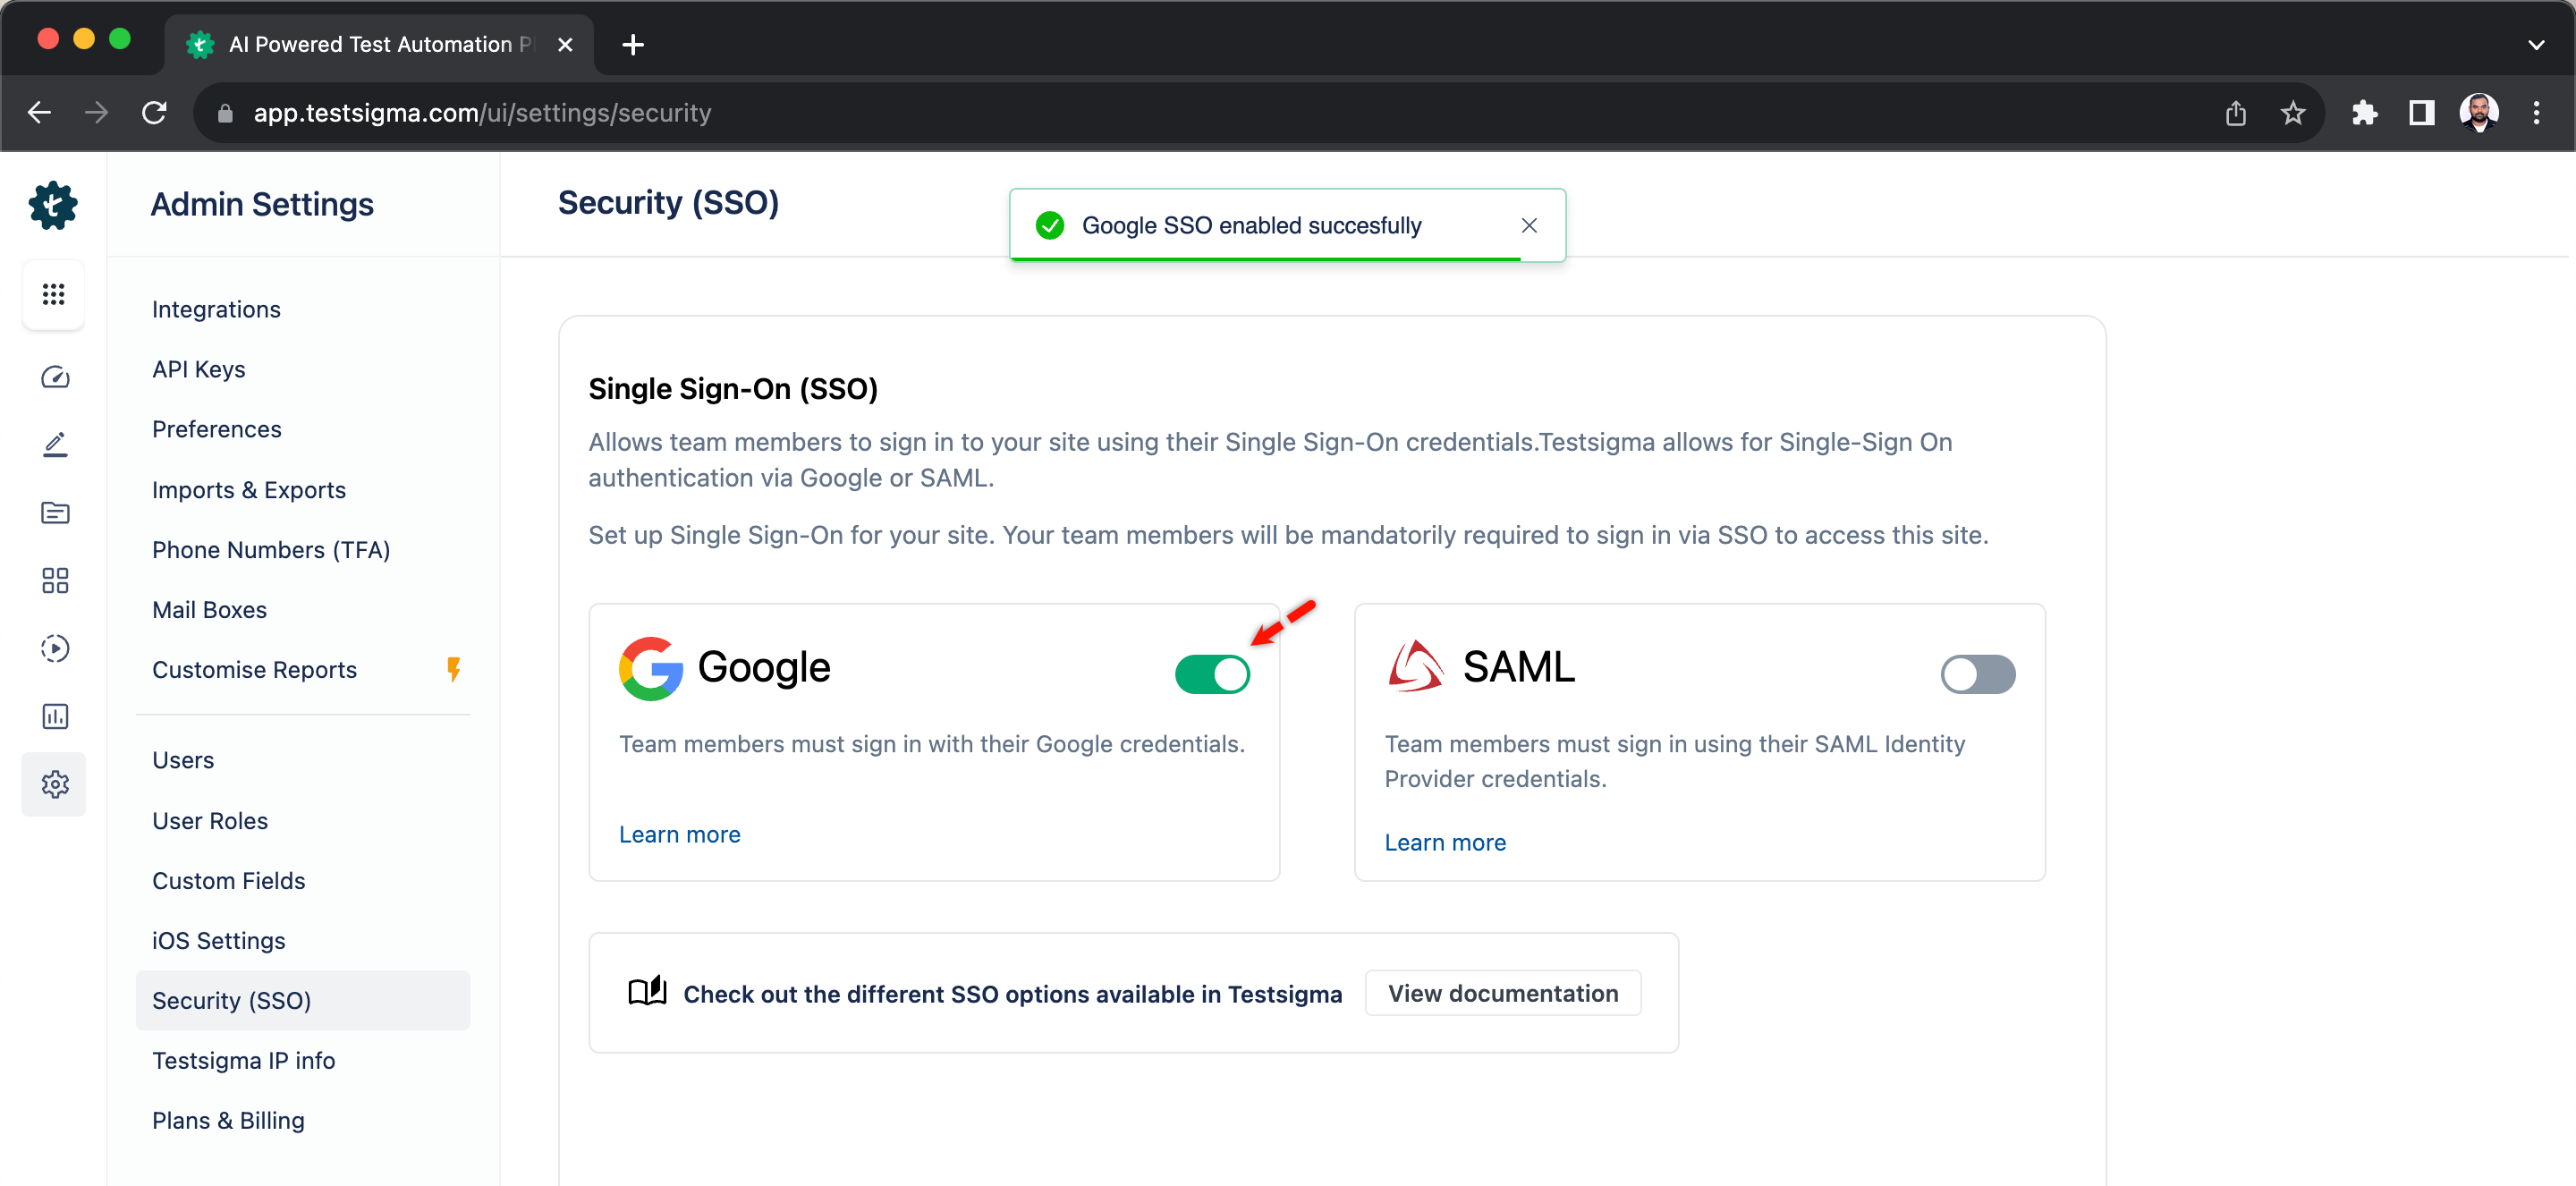Image resolution: width=2576 pixels, height=1186 pixels.
Task: Select the API Keys settings option
Action: [197, 369]
